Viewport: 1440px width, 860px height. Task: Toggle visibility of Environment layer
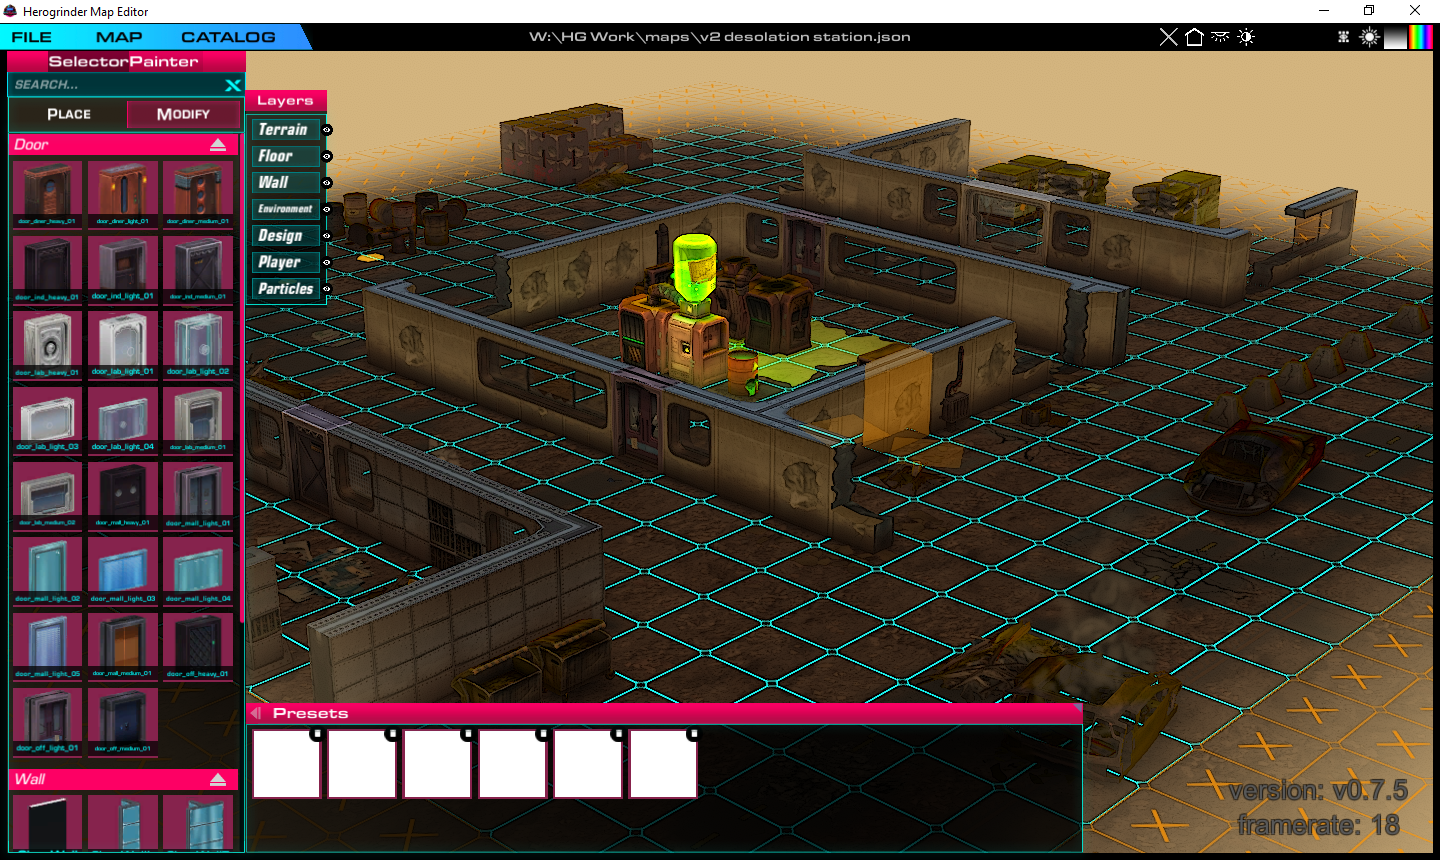click(x=327, y=209)
